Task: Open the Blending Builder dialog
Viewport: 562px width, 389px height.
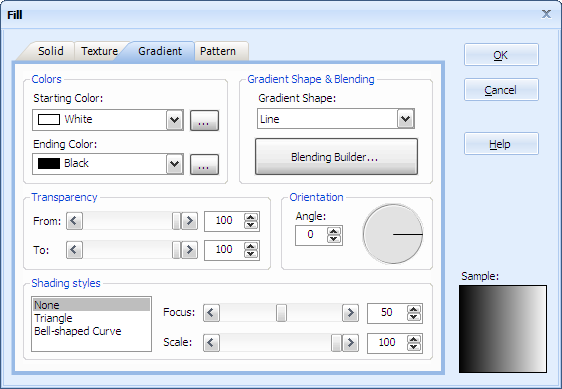Action: coord(336,157)
